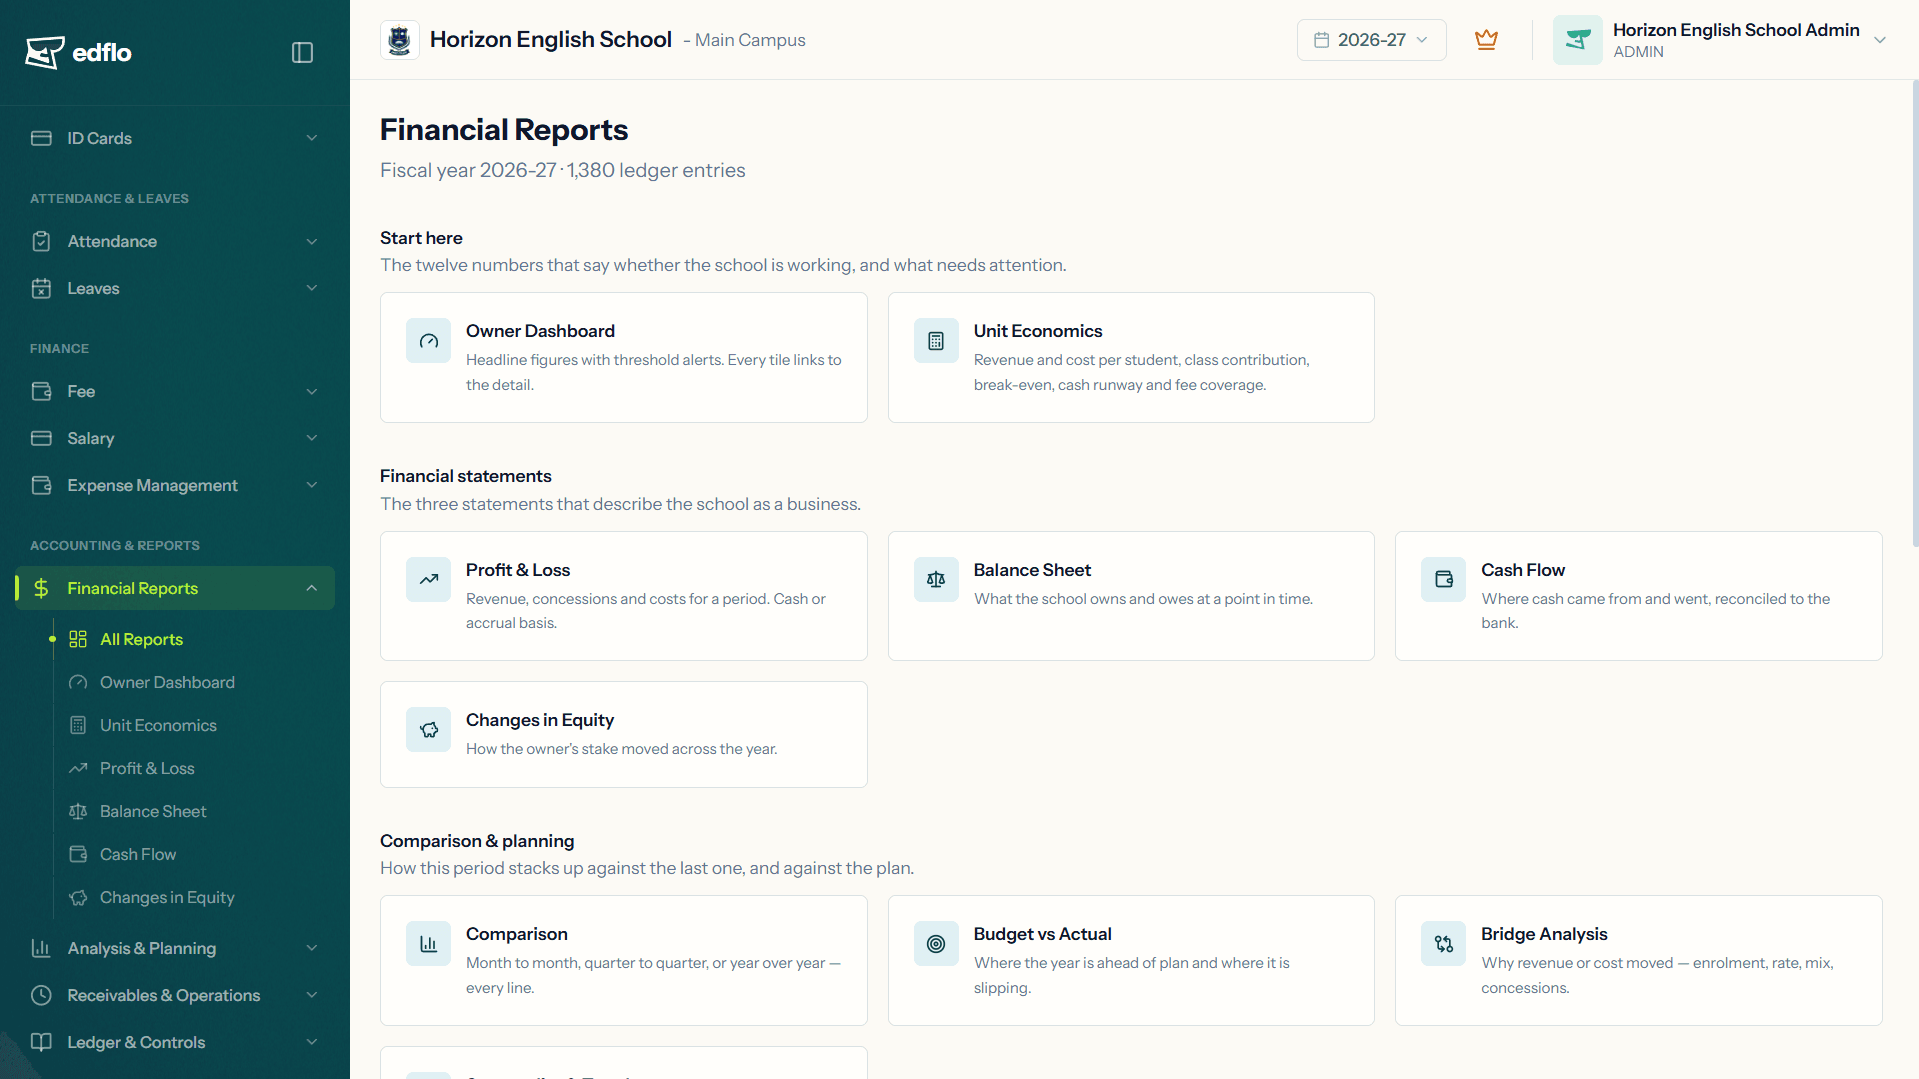Screen dimensions: 1919x1079
Task: Click the Salary card icon
Action: click(41, 438)
